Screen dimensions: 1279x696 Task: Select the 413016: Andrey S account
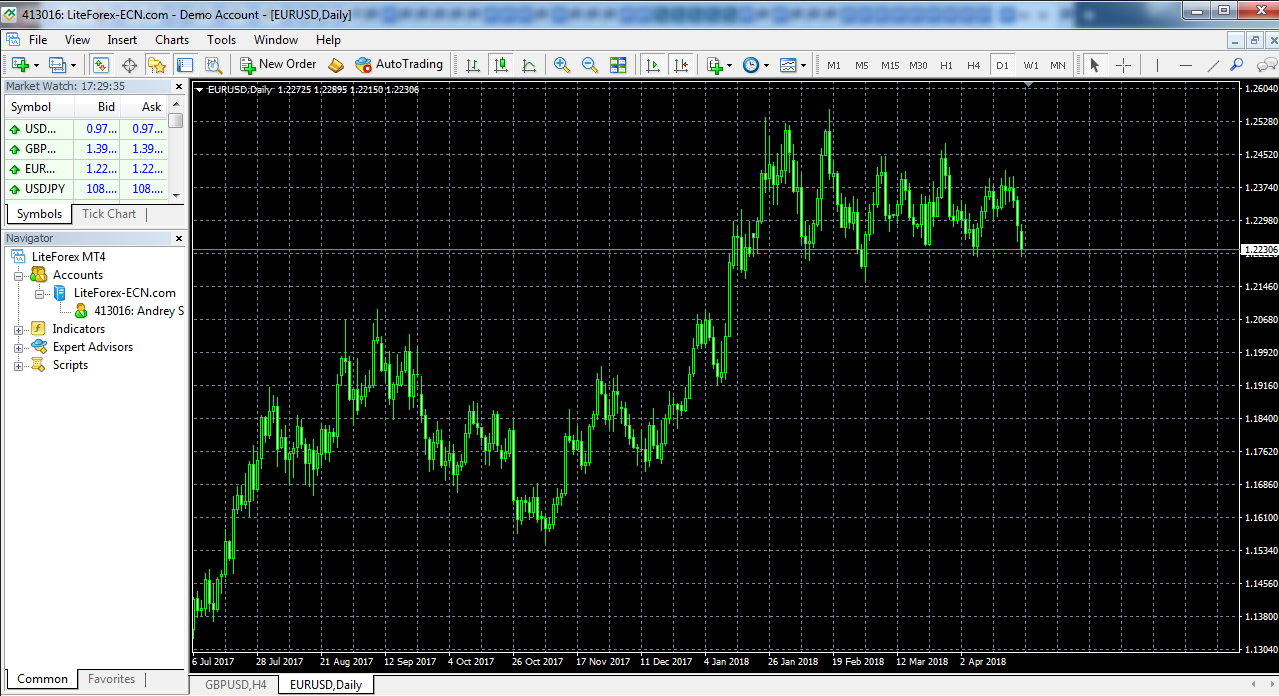point(129,311)
